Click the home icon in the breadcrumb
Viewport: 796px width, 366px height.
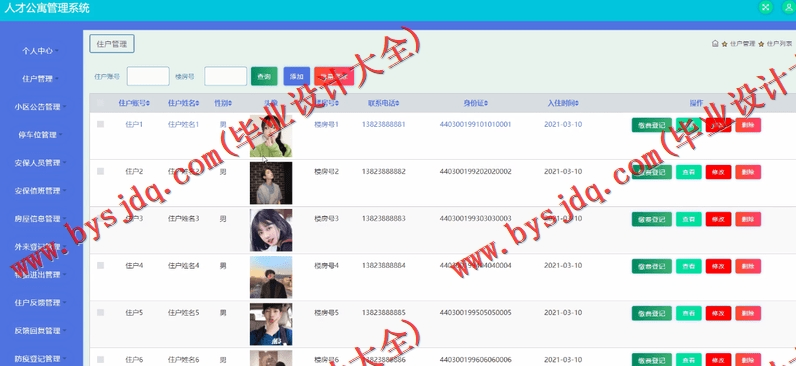pyautogui.click(x=715, y=44)
